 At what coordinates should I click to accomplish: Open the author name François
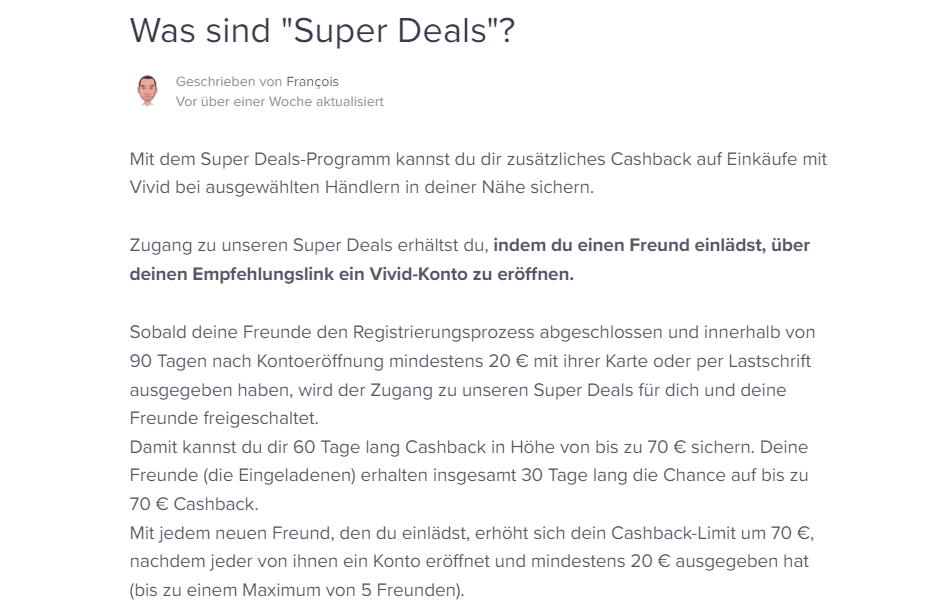[312, 82]
